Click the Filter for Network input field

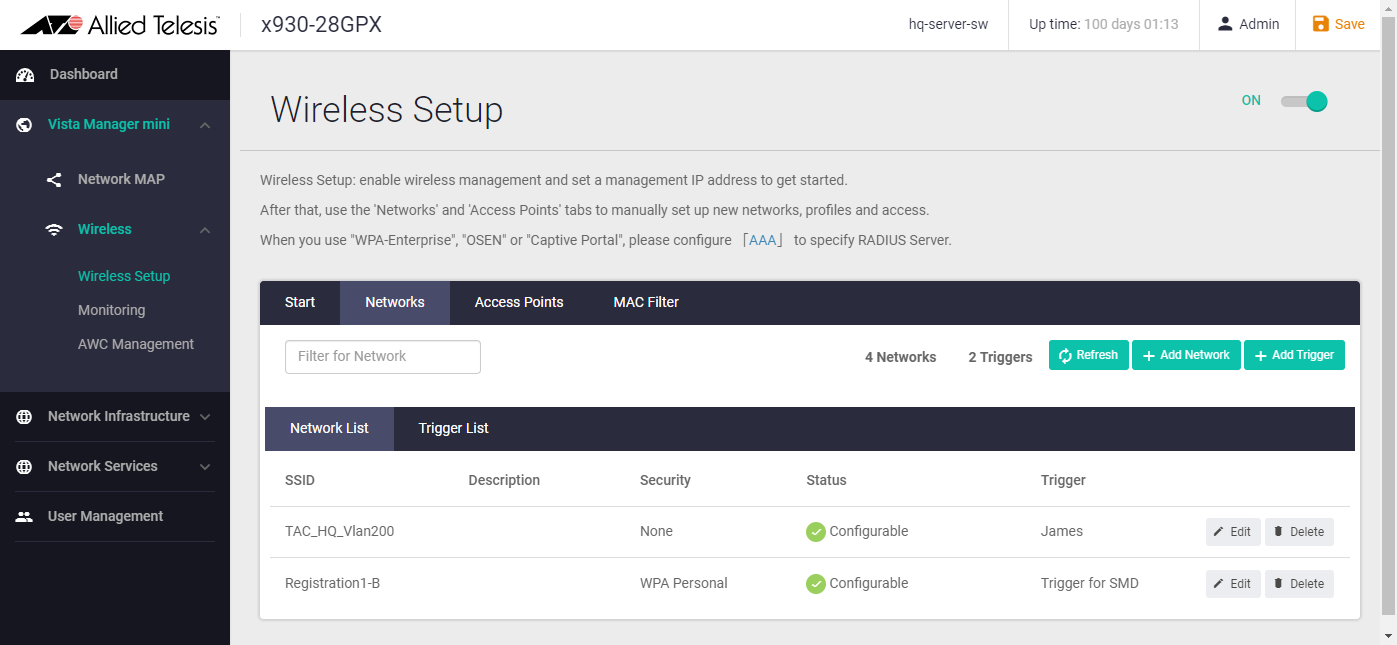point(383,357)
